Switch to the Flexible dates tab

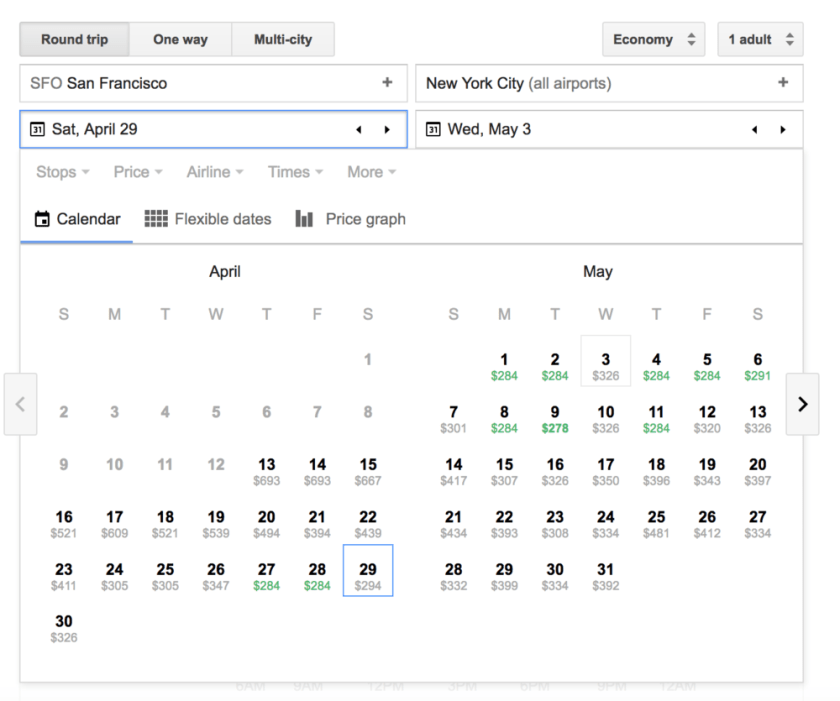tap(208, 219)
